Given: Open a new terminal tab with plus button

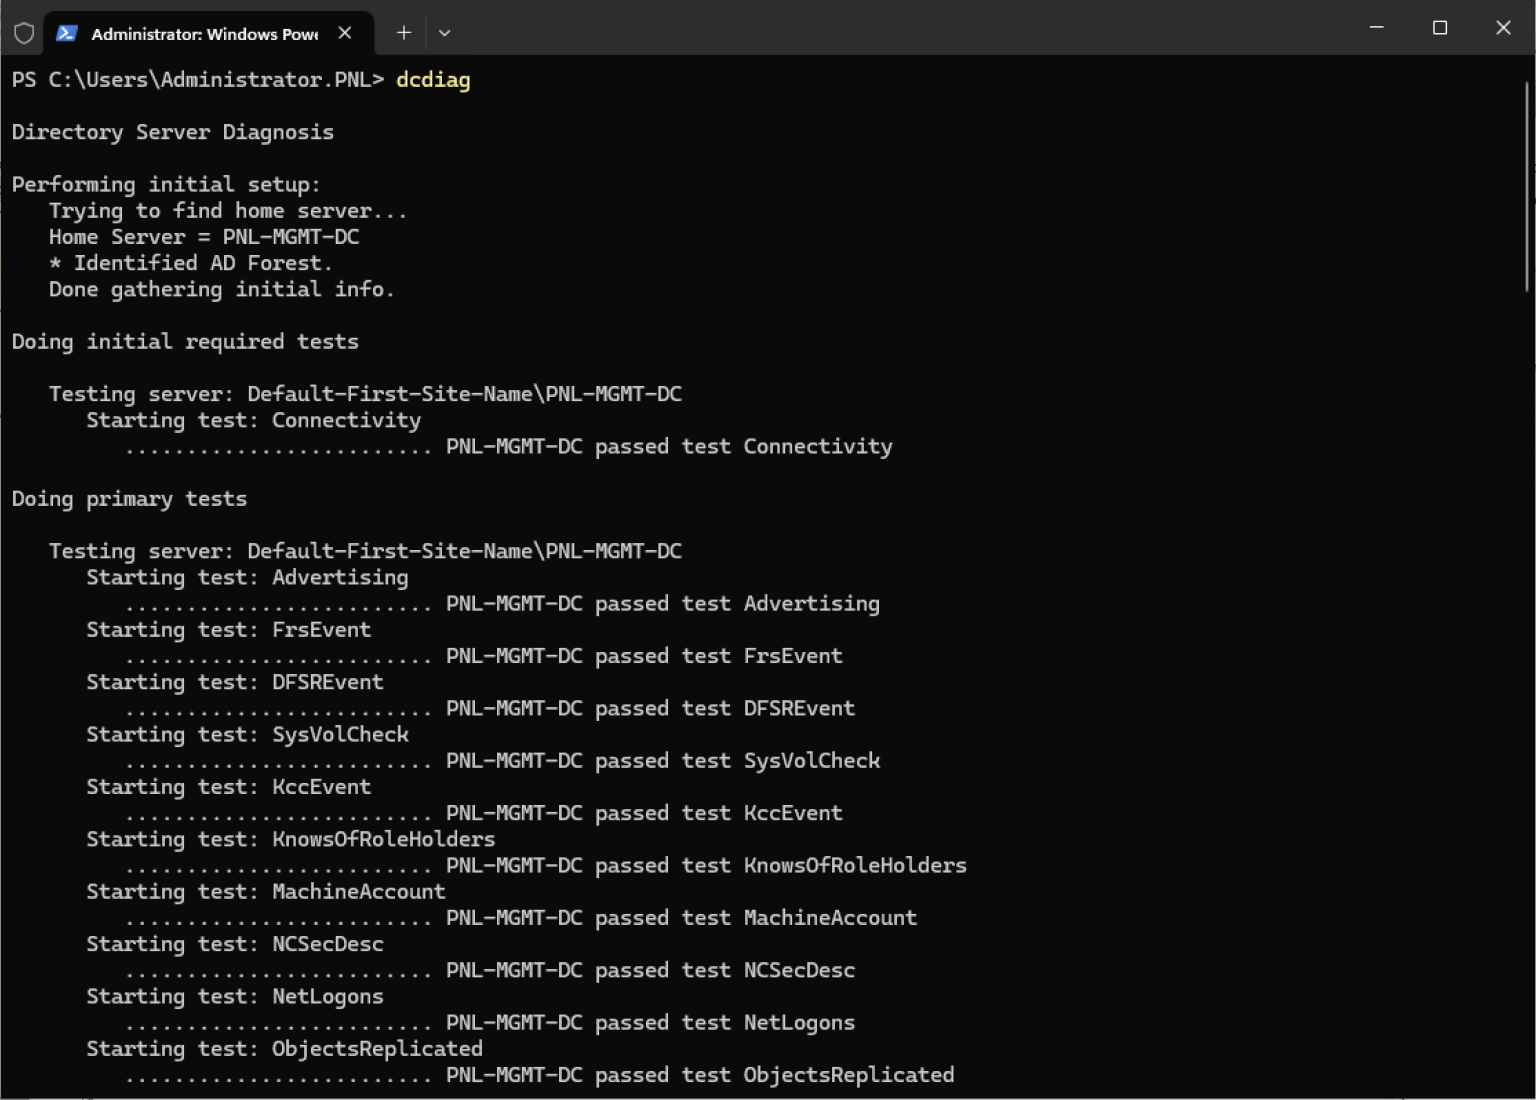Looking at the screenshot, I should click(403, 32).
